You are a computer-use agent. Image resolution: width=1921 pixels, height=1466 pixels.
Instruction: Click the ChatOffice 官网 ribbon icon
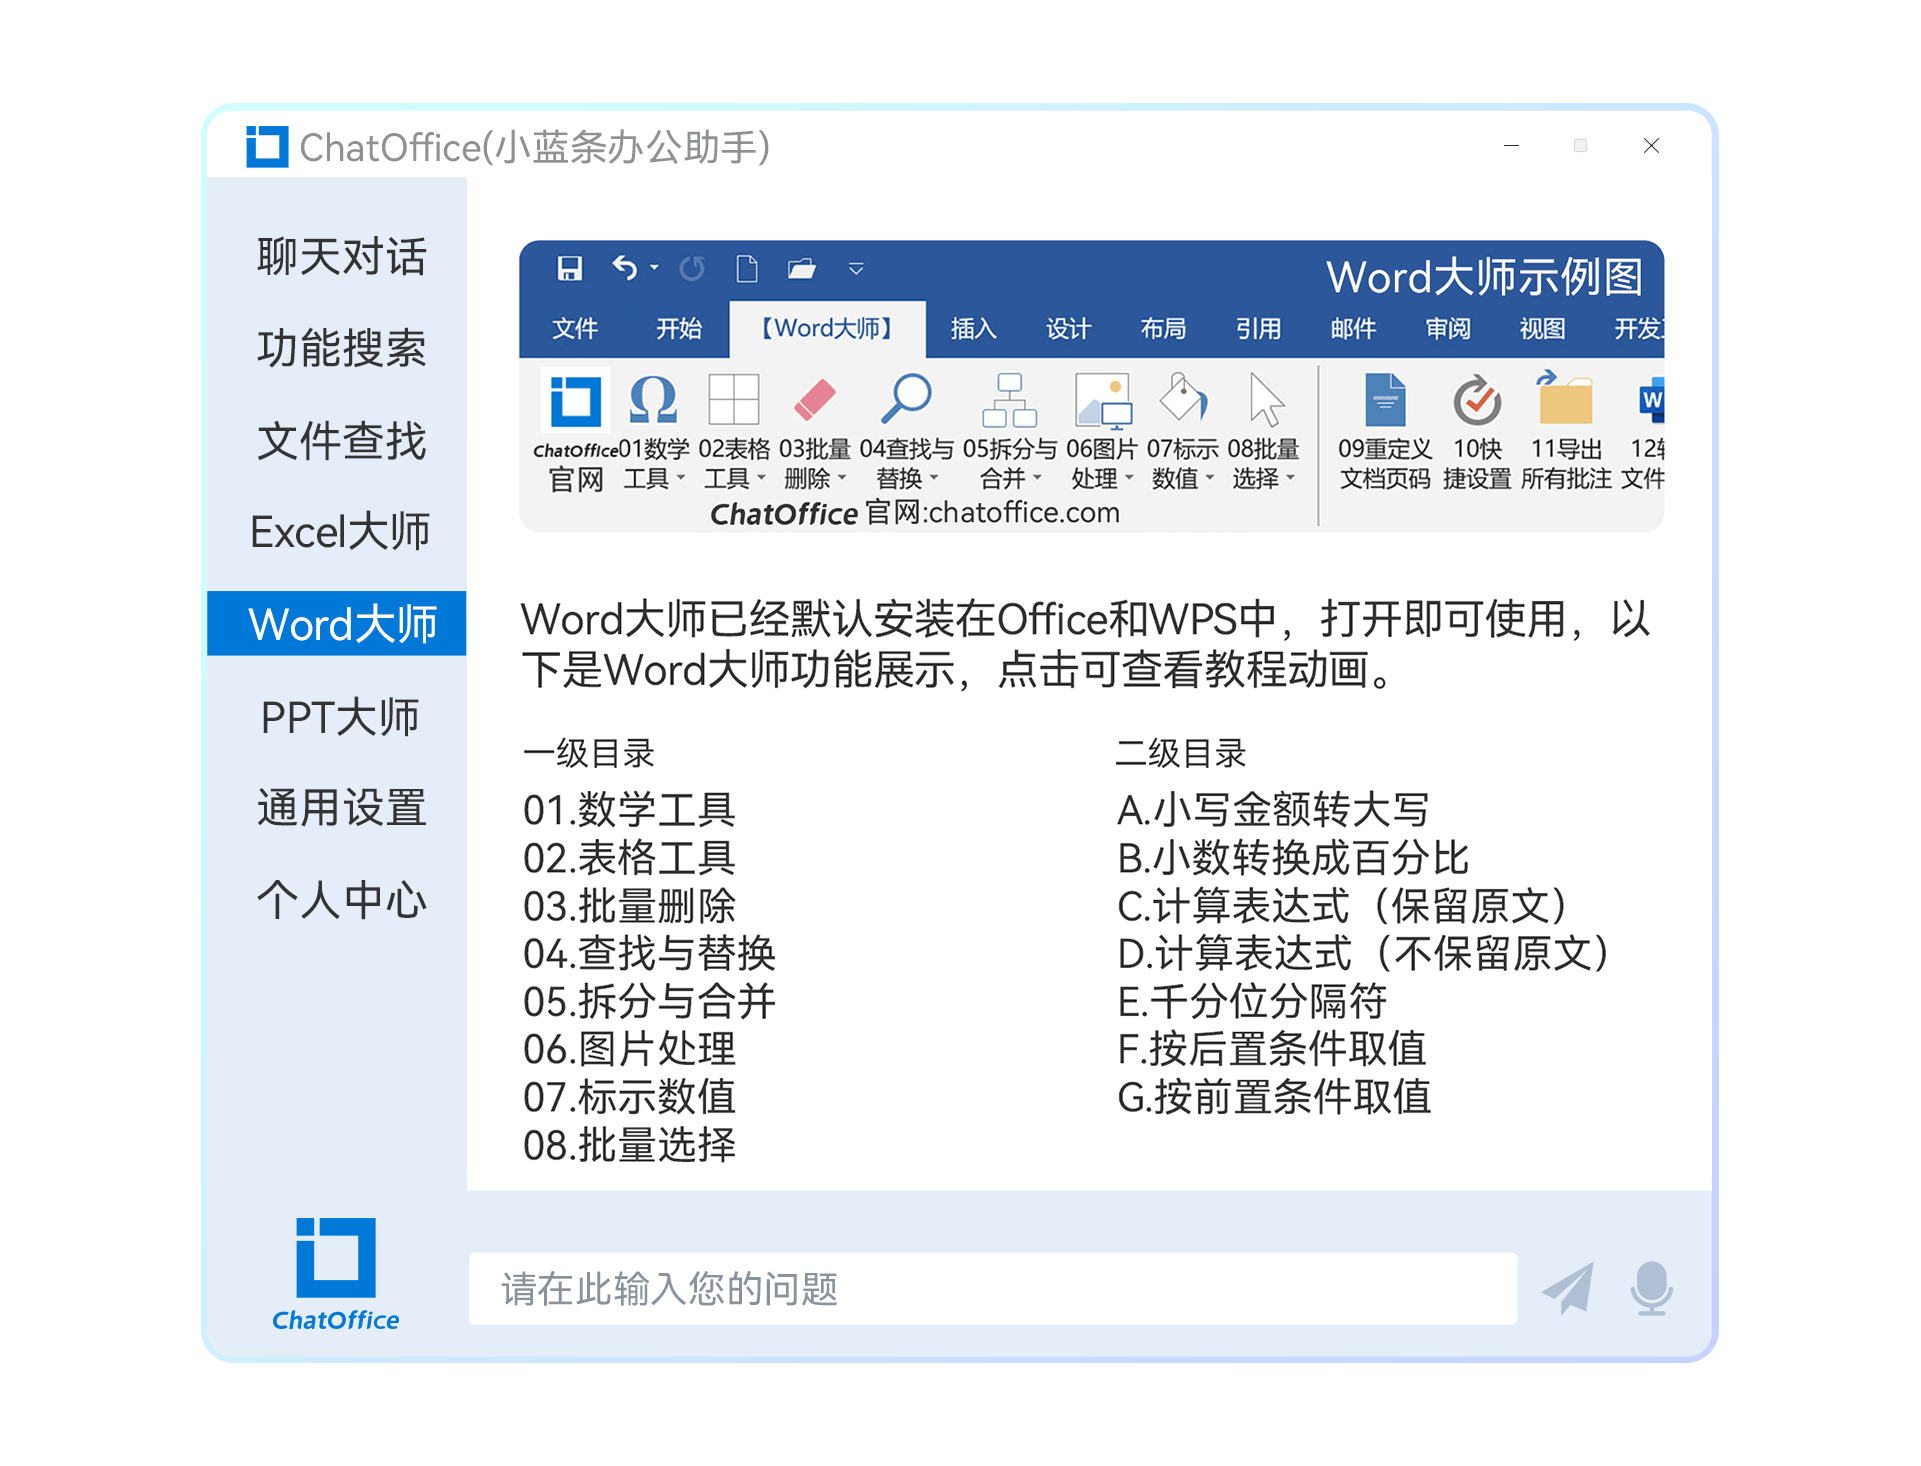pos(575,401)
